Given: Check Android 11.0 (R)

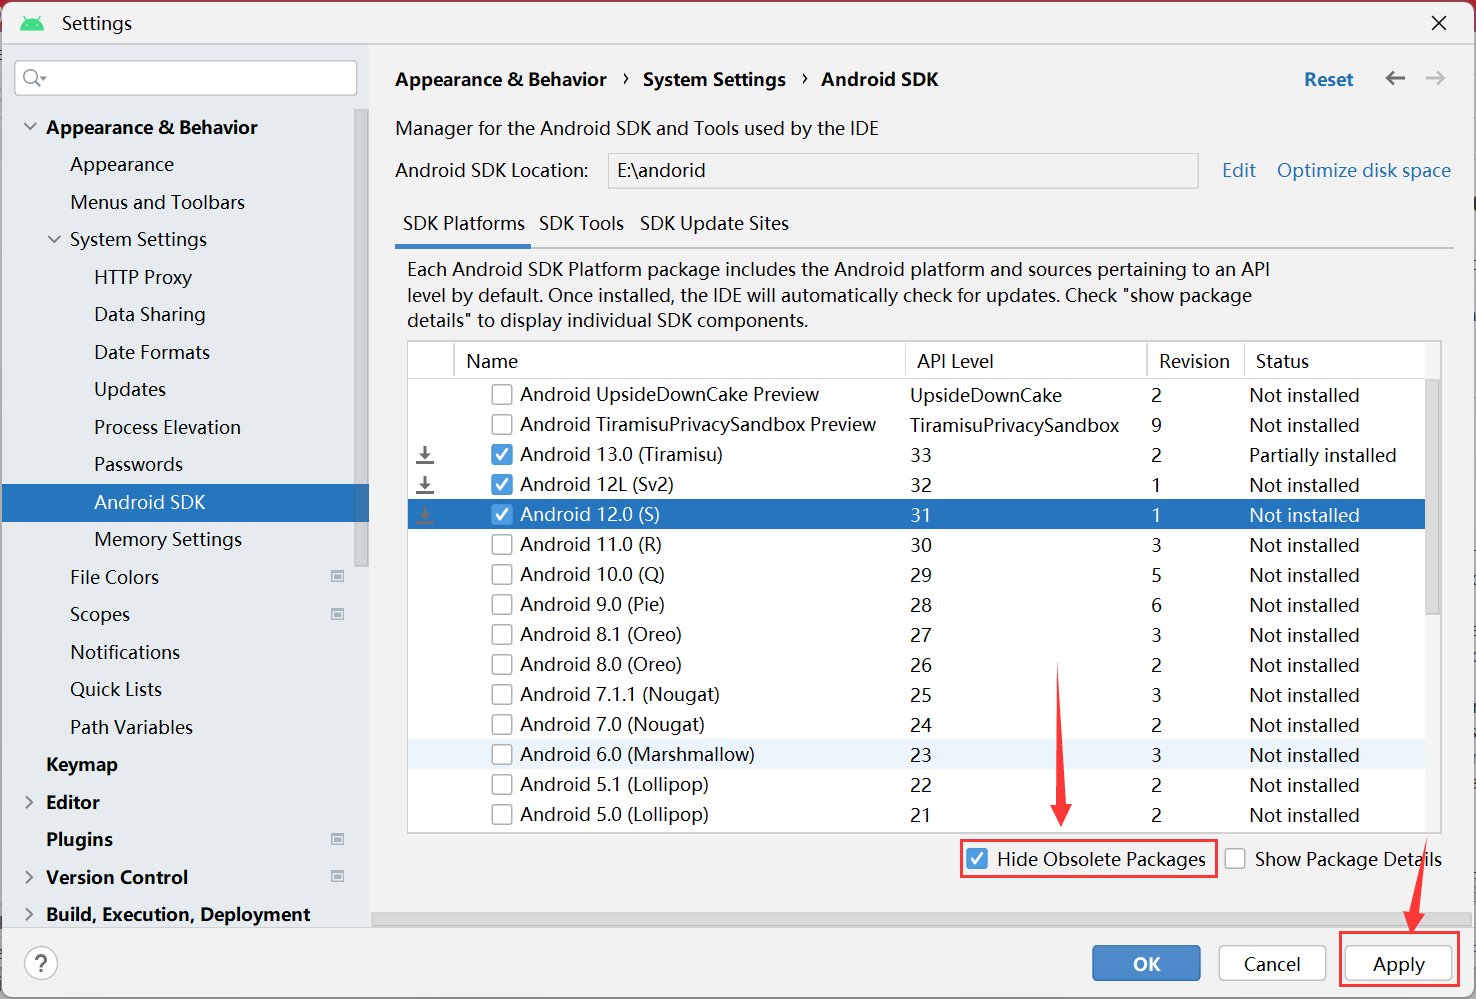Looking at the screenshot, I should click(502, 545).
